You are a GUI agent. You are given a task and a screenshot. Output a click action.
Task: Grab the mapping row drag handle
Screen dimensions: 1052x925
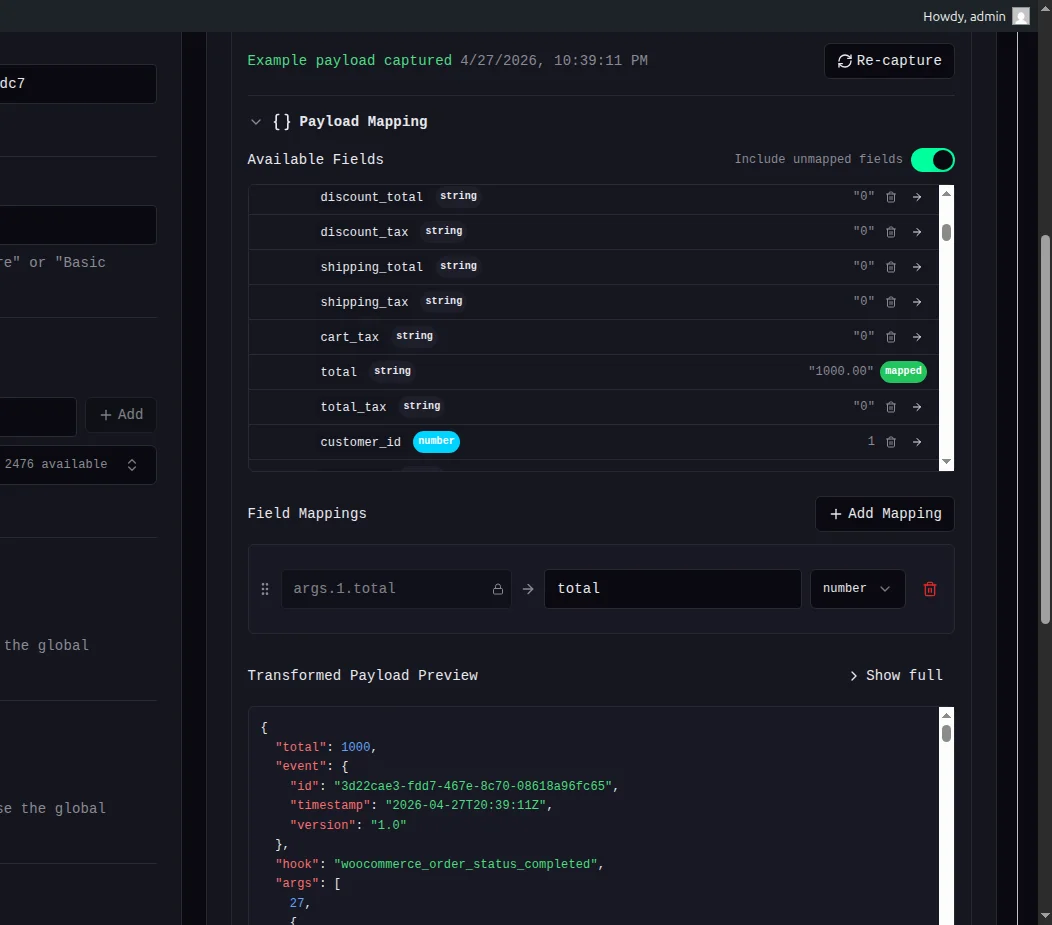[x=265, y=589]
